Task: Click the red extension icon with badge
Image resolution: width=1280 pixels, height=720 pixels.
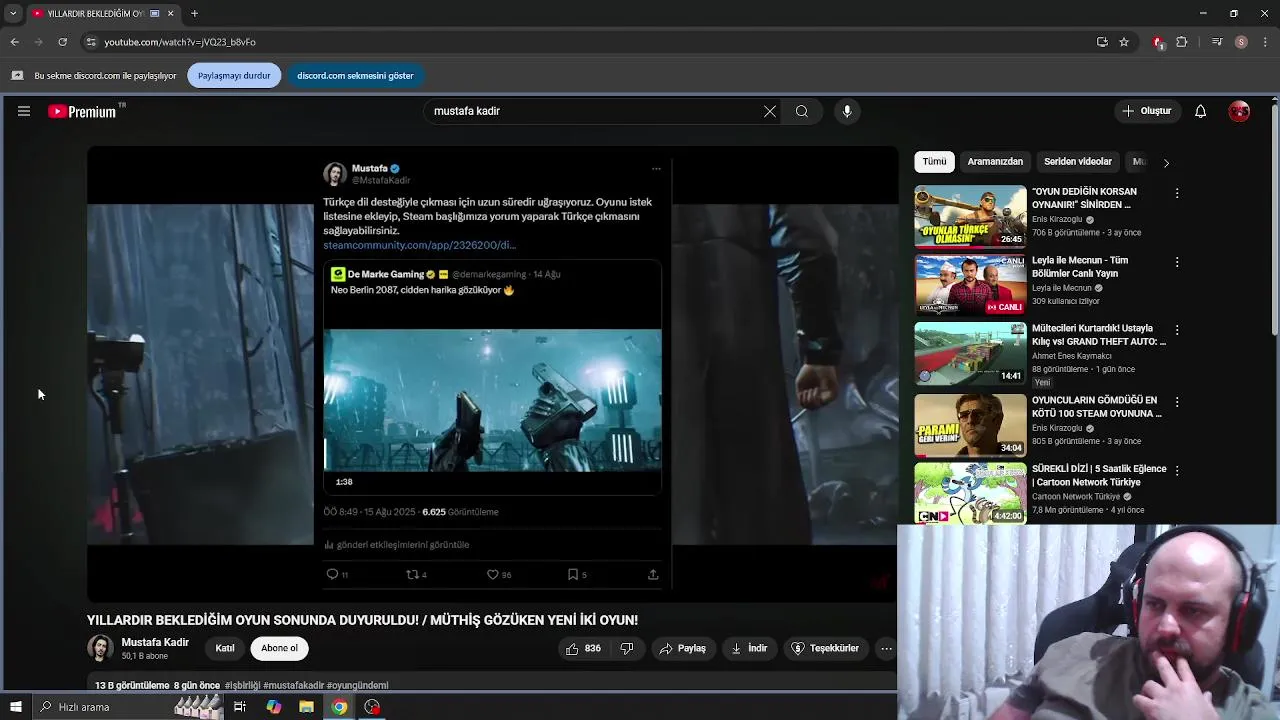Action: pos(1158,42)
